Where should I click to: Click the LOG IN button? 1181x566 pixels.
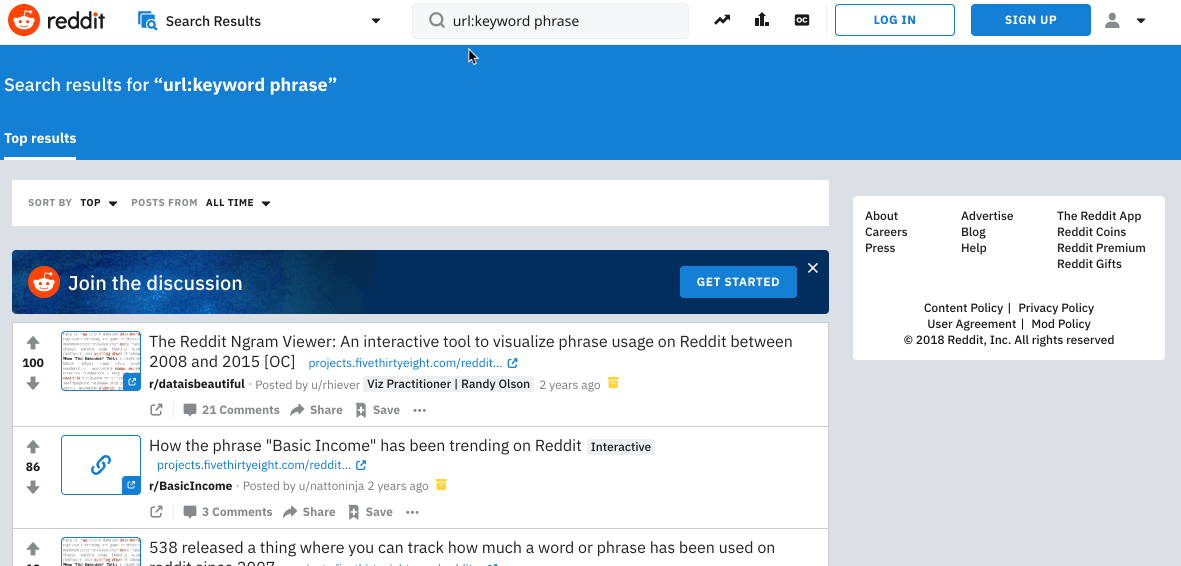coord(895,20)
